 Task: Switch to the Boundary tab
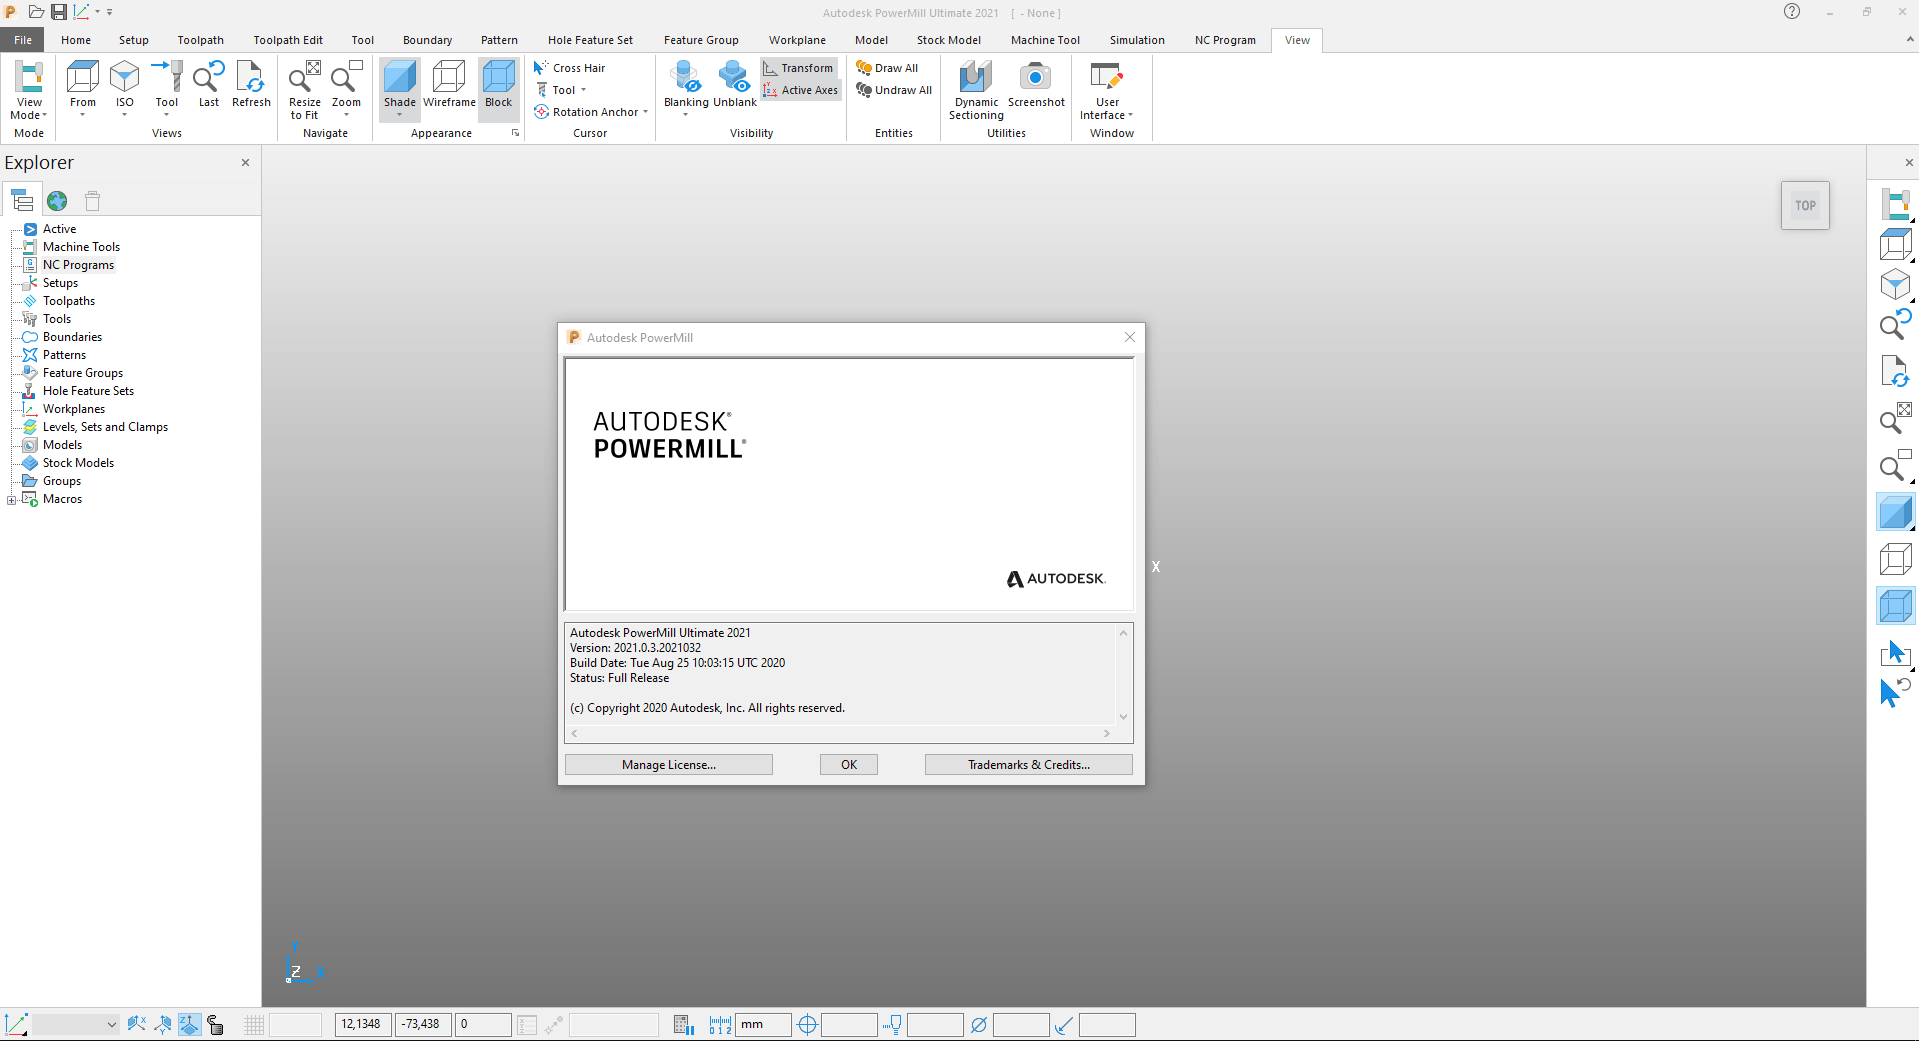click(x=427, y=40)
